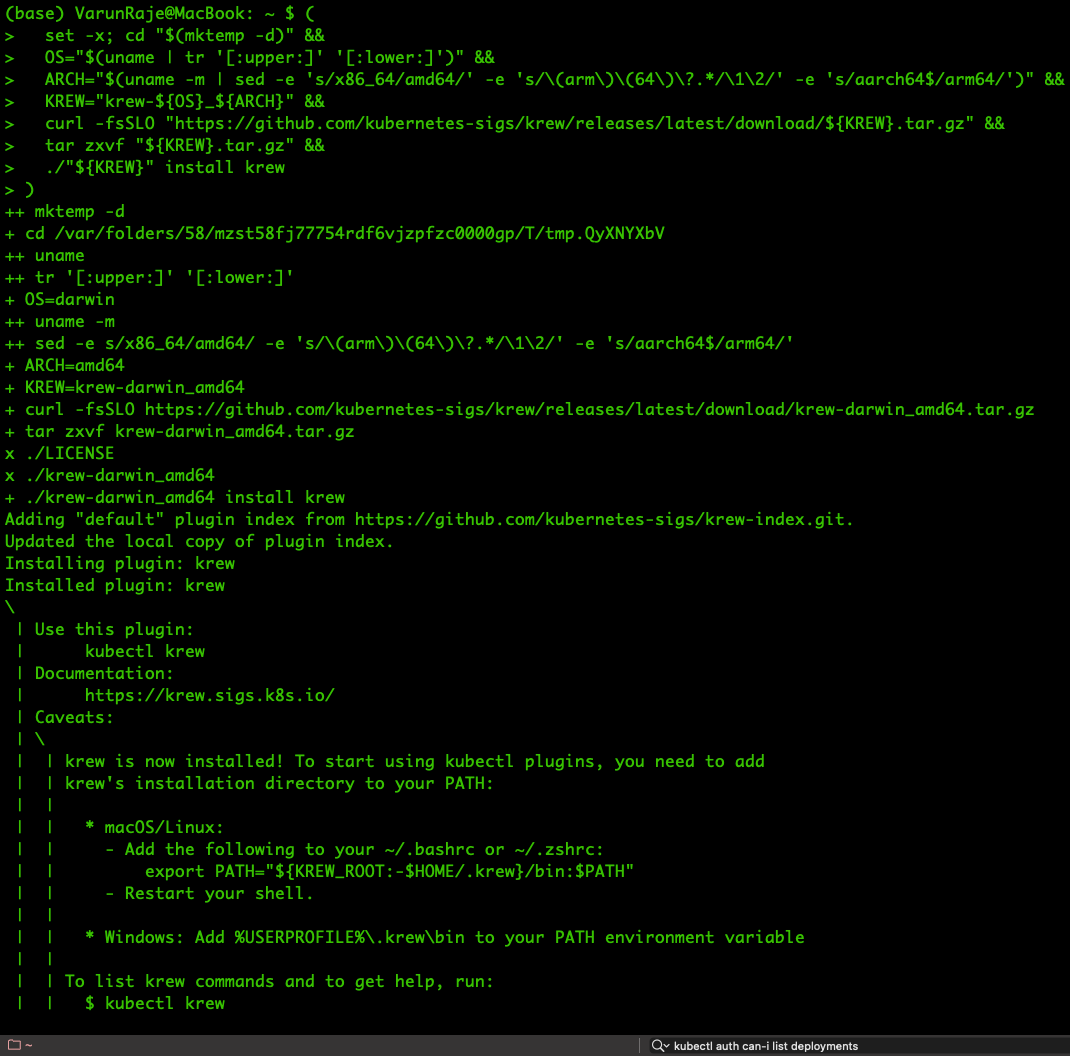Click the './"${KREW}" install krew' input line
The height and width of the screenshot is (1056, 1070).
pyautogui.click(x=164, y=167)
